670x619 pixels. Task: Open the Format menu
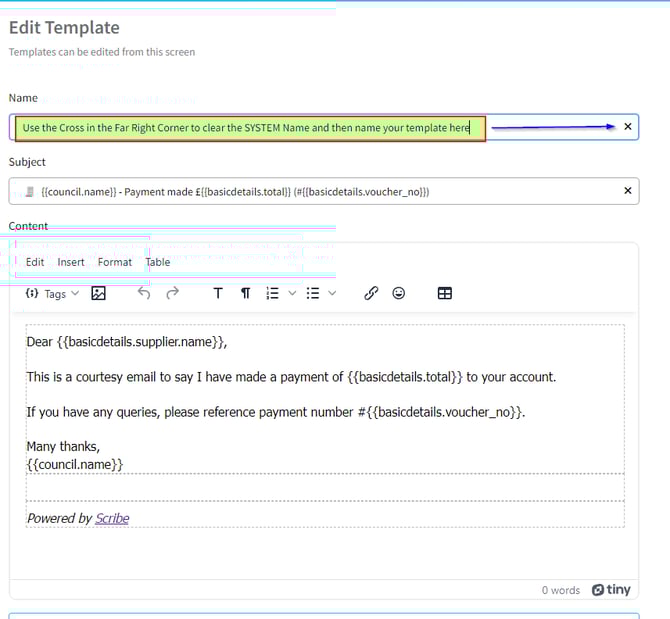click(115, 262)
